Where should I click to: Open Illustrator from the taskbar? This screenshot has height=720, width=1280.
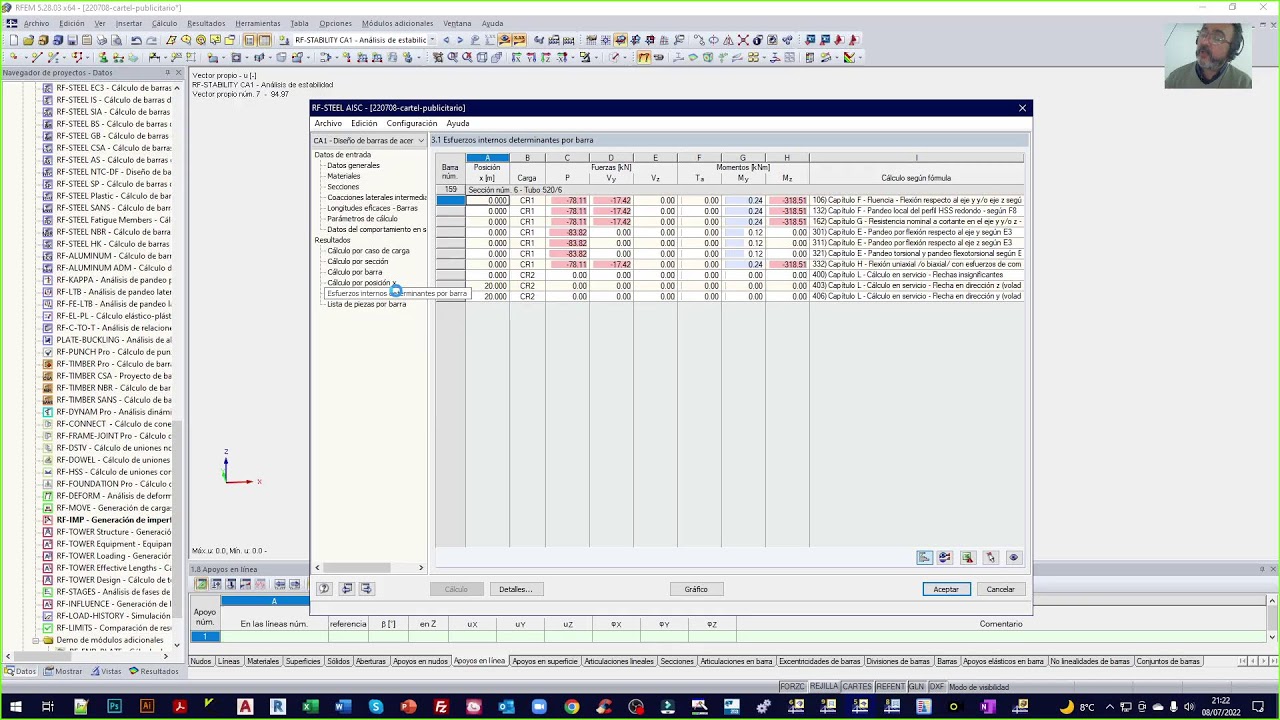click(147, 707)
